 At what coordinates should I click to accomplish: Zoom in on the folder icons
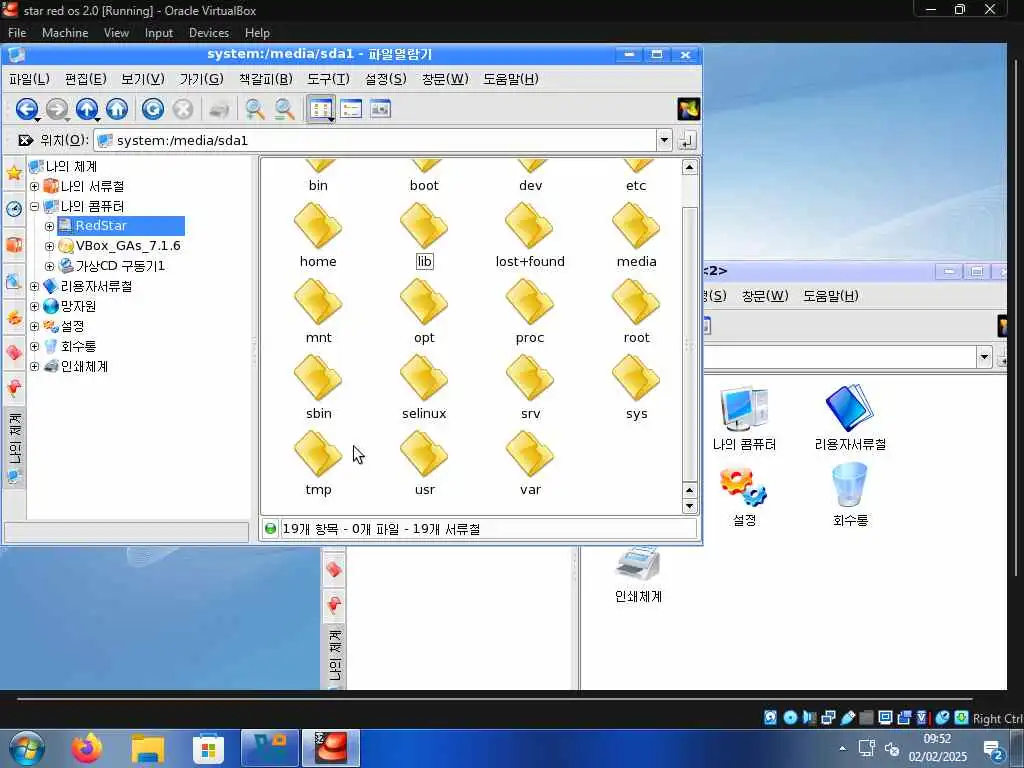255,109
